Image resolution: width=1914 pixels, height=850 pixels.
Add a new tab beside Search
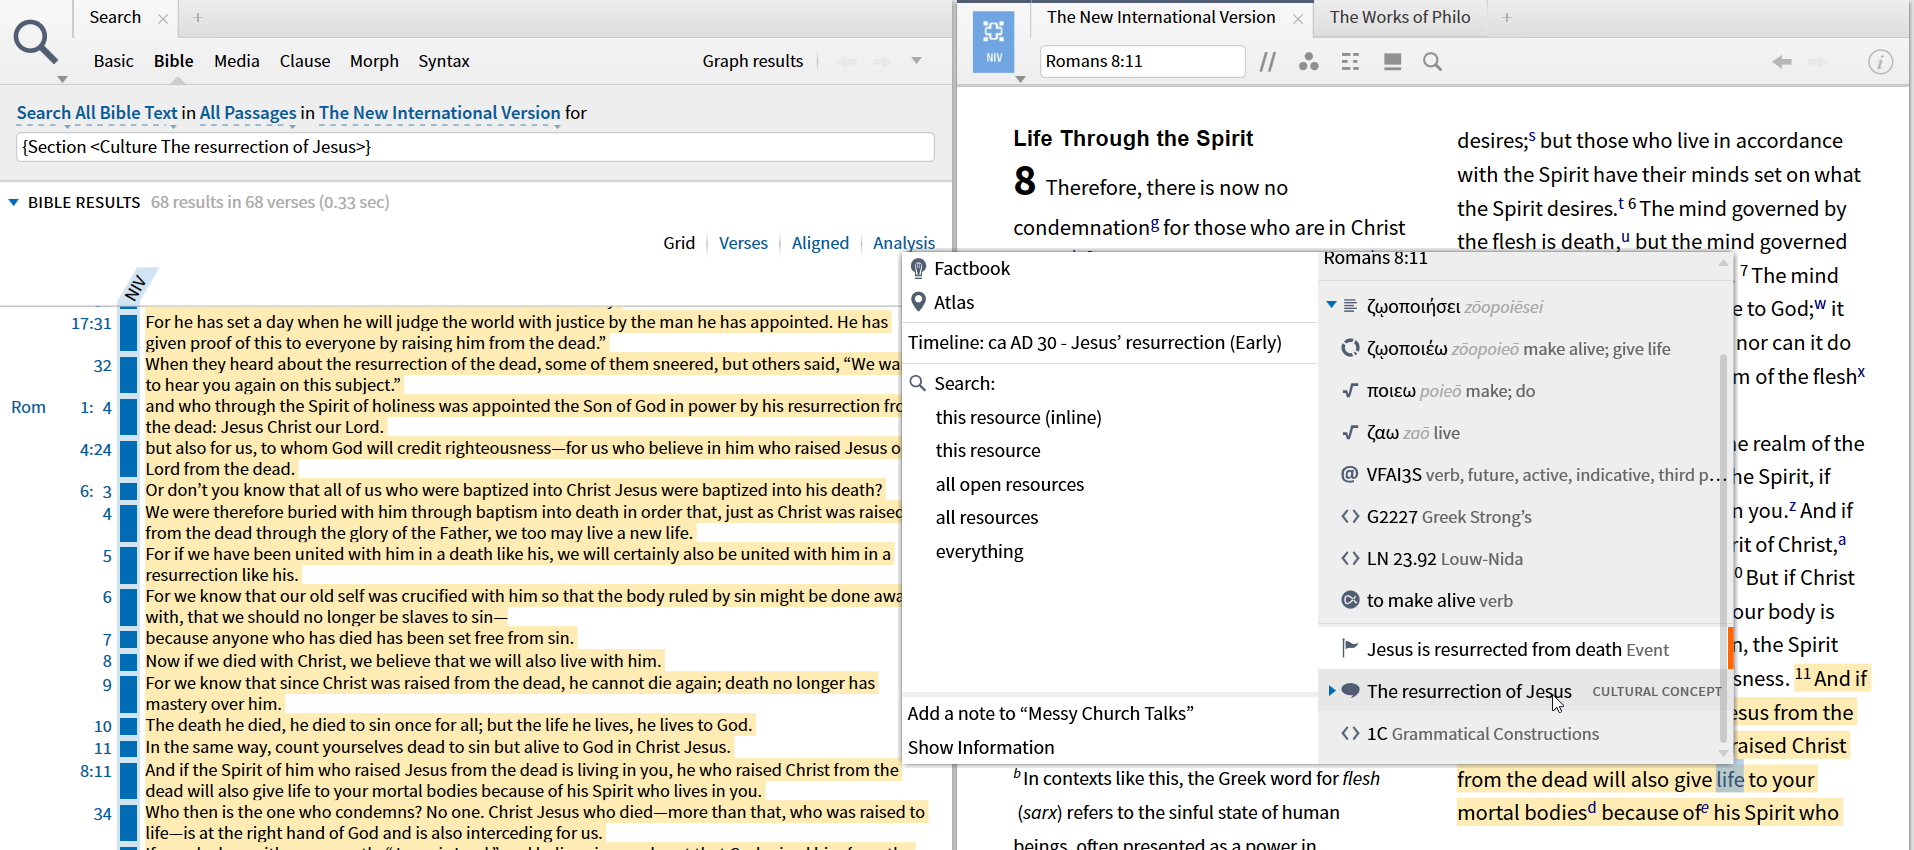(198, 17)
